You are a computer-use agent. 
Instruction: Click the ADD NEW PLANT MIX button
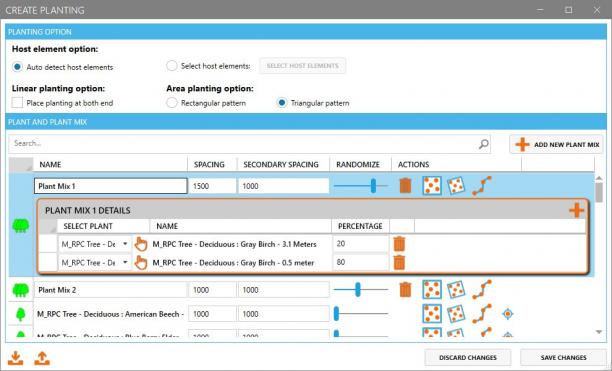[556, 144]
